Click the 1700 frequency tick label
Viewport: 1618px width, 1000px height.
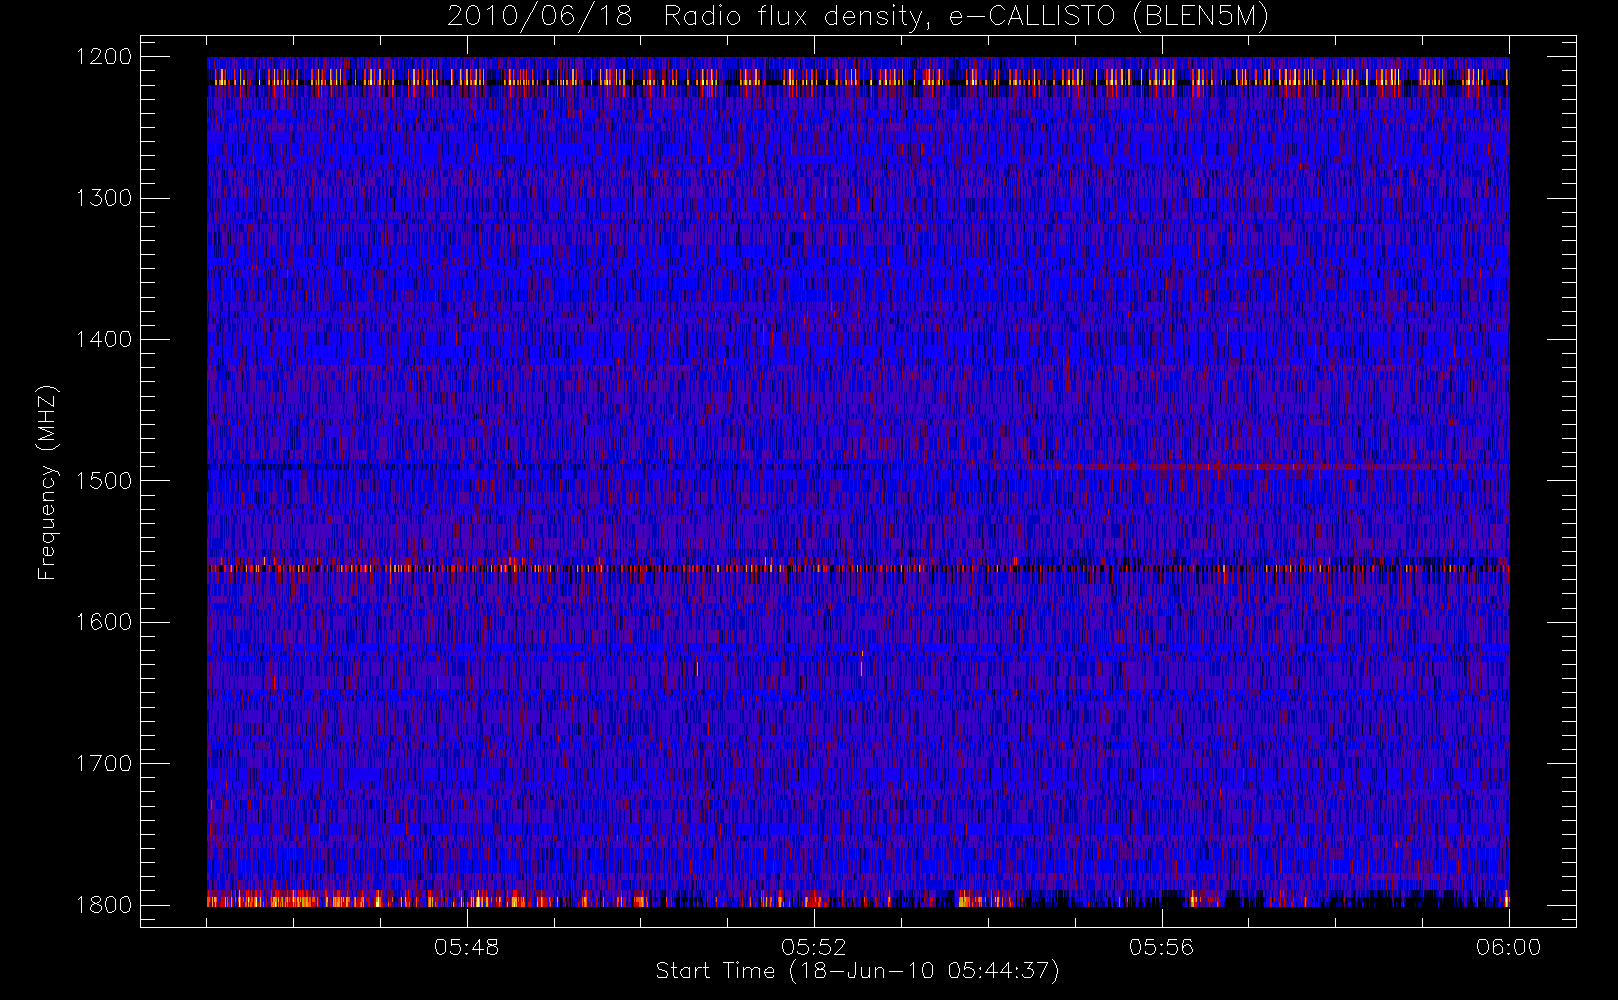104,764
